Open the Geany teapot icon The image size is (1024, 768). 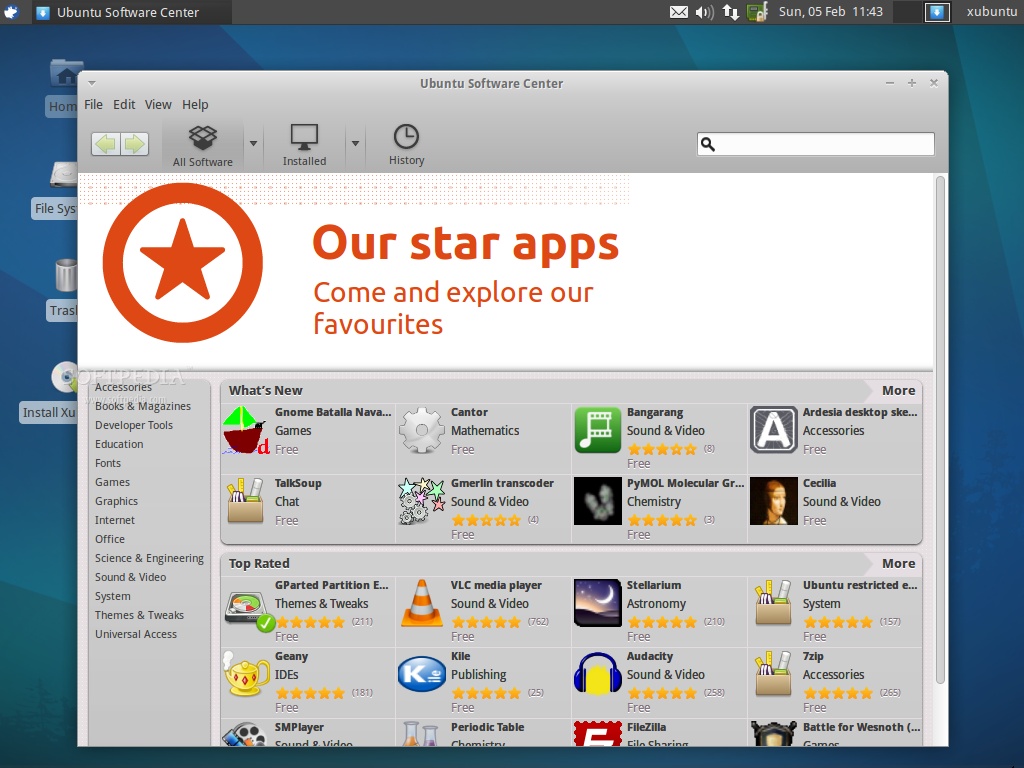pyautogui.click(x=246, y=674)
